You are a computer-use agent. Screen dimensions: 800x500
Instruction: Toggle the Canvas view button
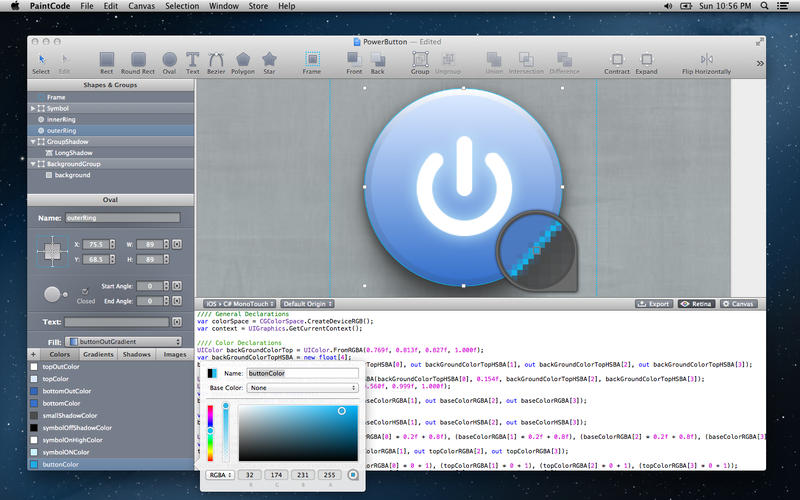[741, 303]
